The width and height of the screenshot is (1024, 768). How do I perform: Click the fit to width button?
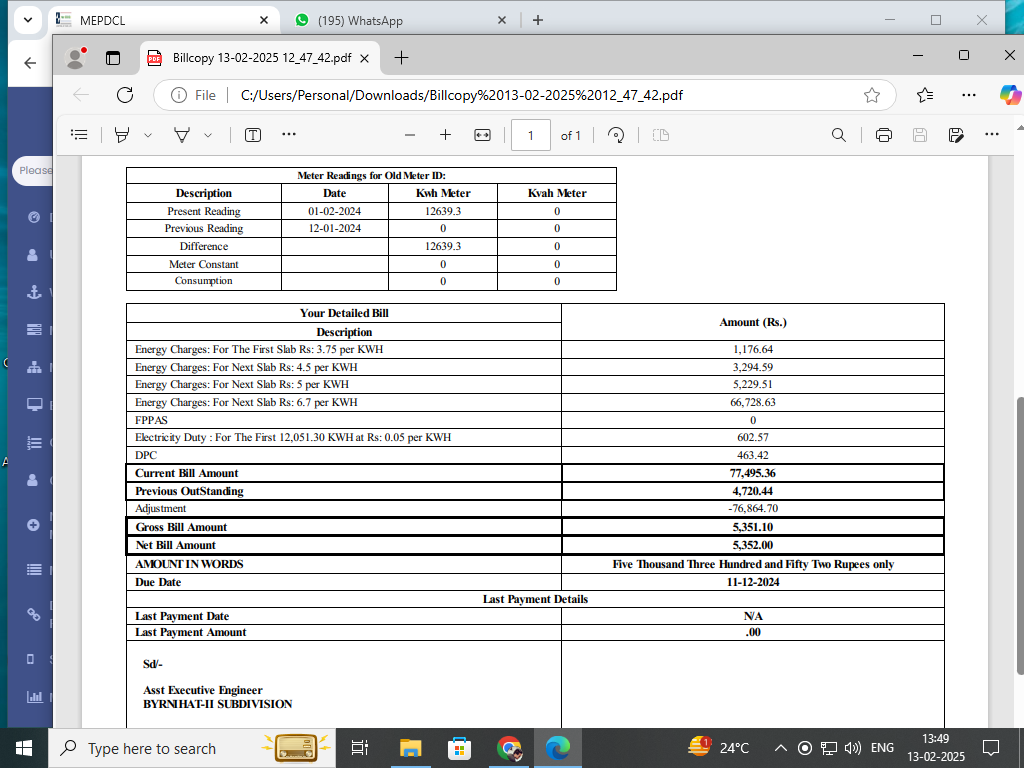click(482, 135)
